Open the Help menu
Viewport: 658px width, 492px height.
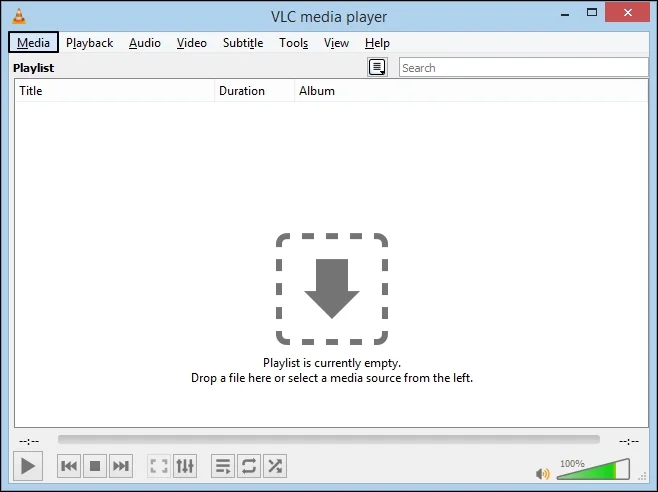pyautogui.click(x=377, y=43)
